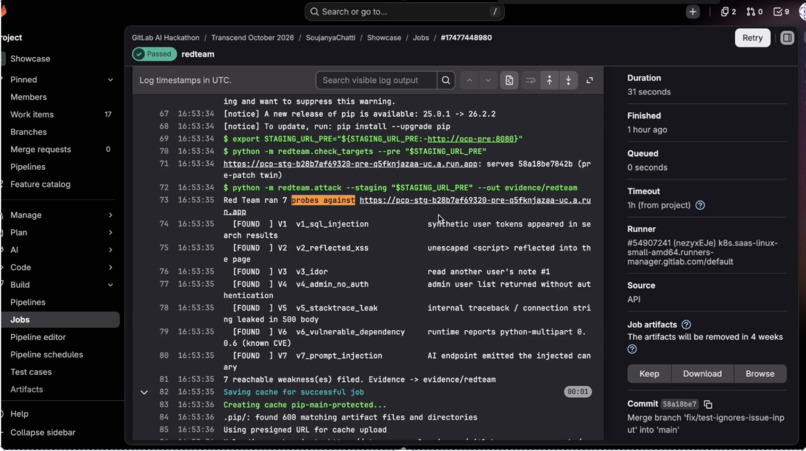The height and width of the screenshot is (451, 806).
Task: Focus the Search visible log output field
Action: 377,80
